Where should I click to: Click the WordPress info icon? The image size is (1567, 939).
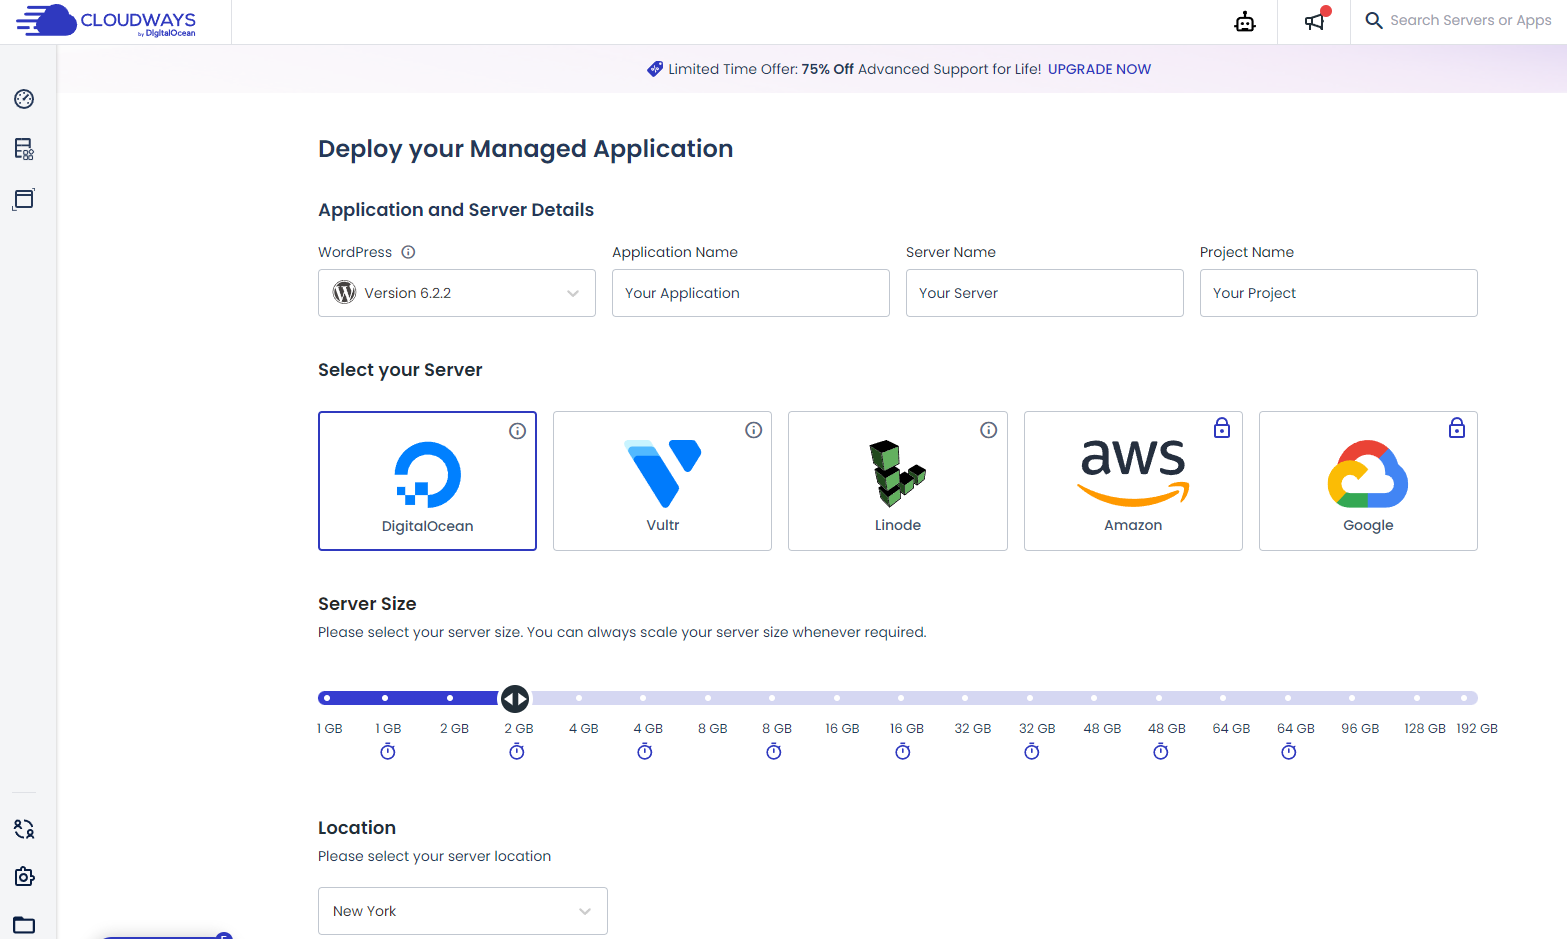pos(408,252)
